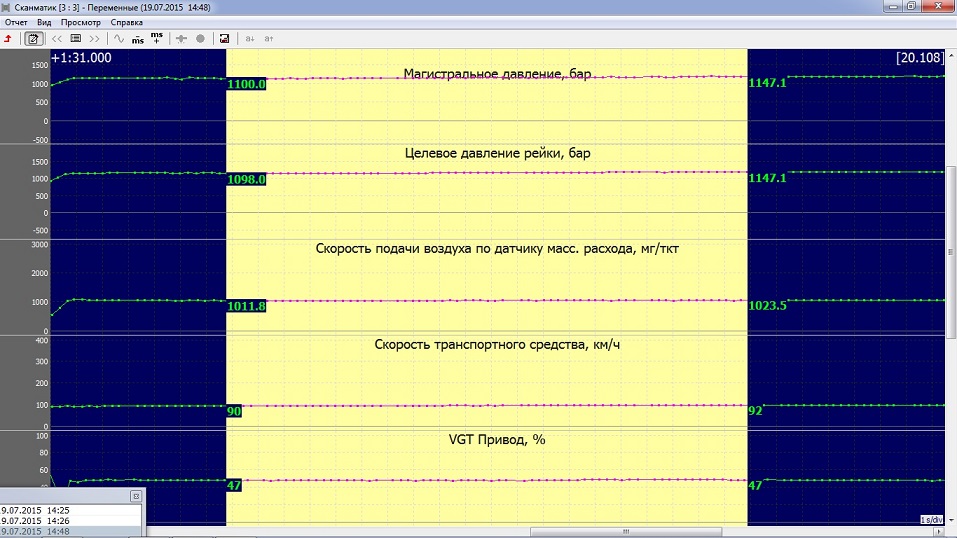Click the Скорость транспортного средства graph title
Screen dimensions: 957x538
tap(497, 344)
